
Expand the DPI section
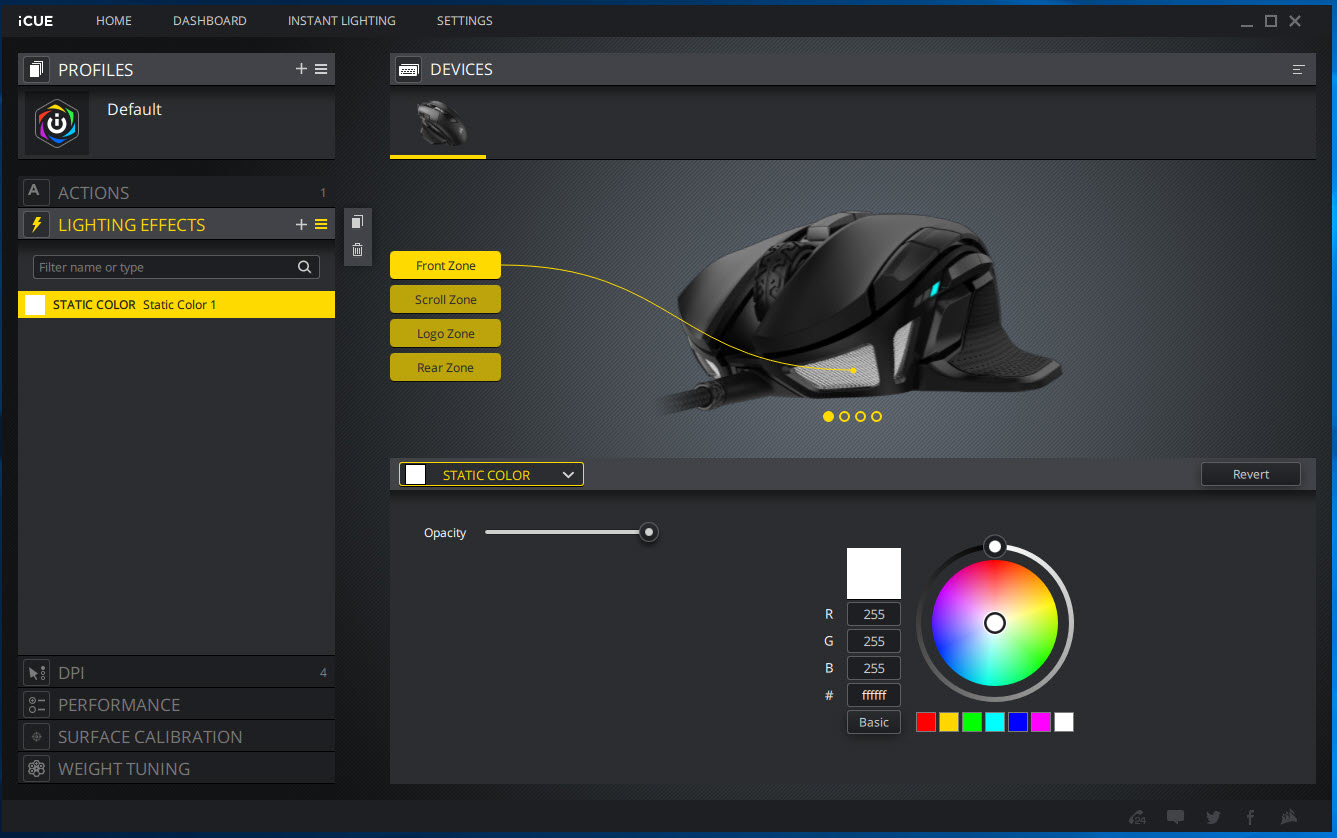tap(176, 673)
